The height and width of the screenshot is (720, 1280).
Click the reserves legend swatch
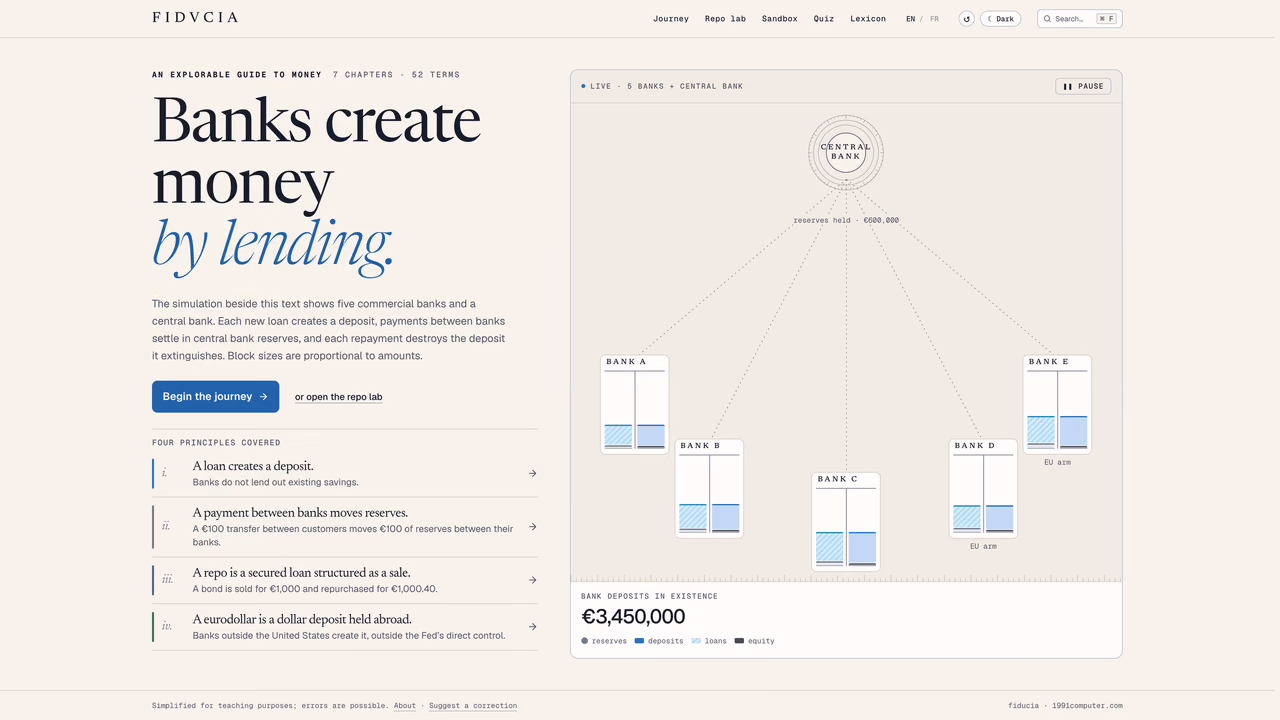[585, 641]
